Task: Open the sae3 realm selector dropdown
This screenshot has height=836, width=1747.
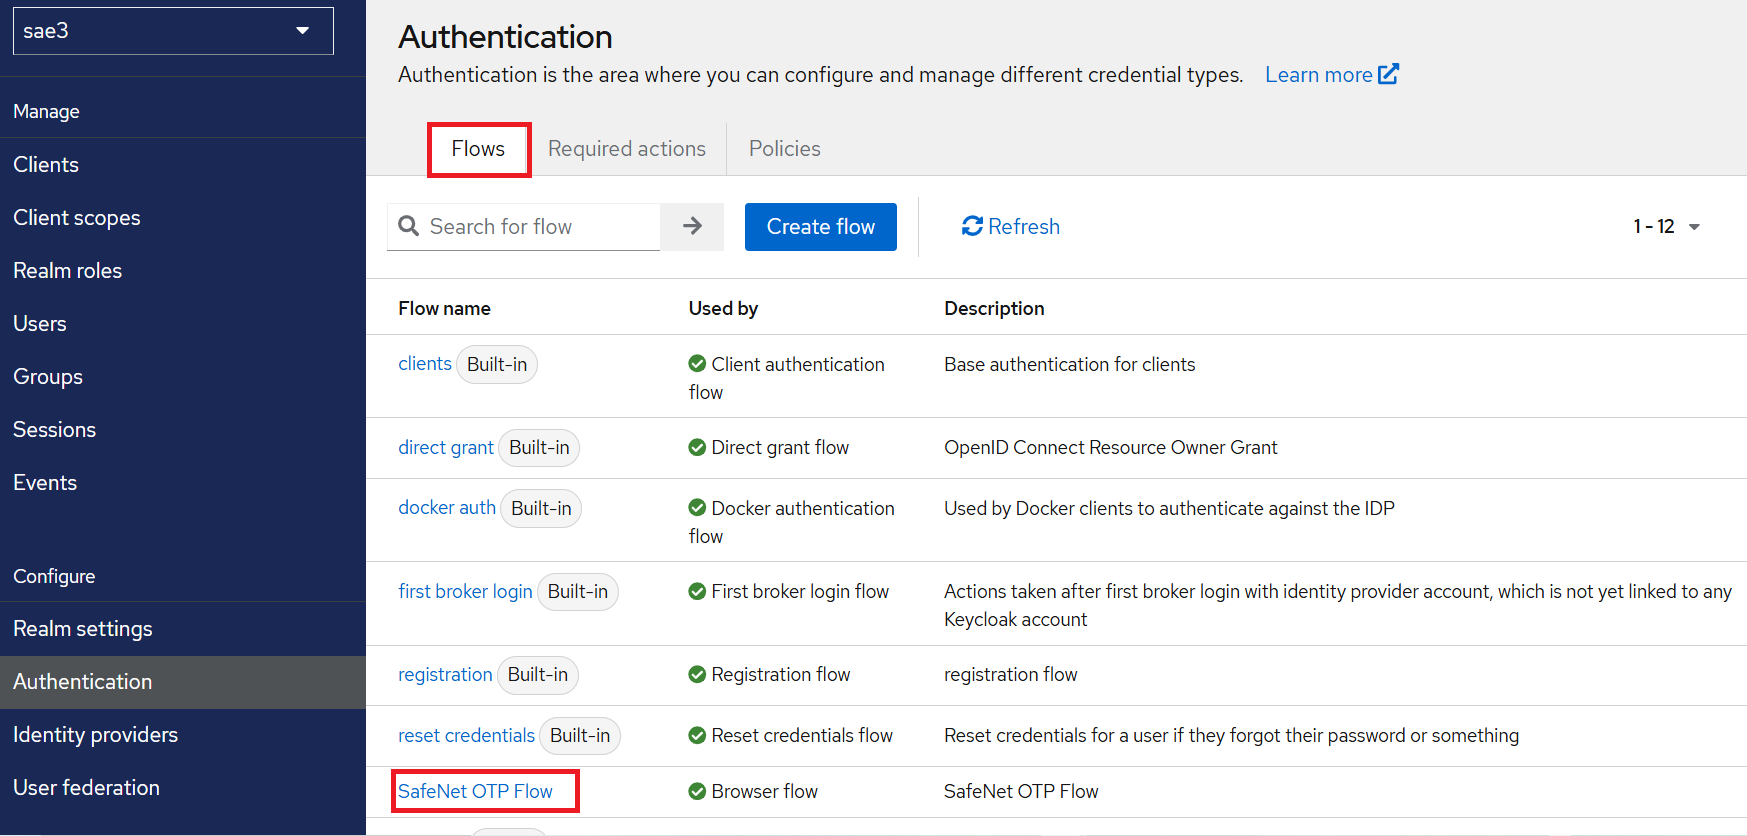Action: (x=173, y=31)
